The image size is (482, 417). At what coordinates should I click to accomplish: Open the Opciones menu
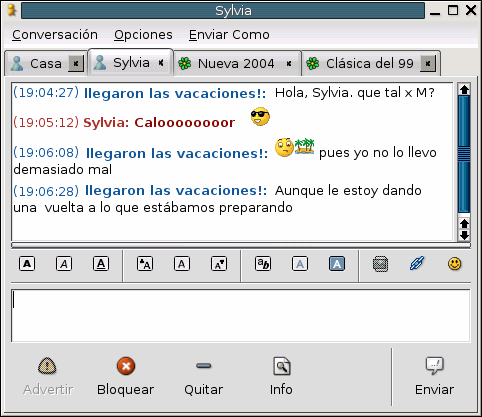pyautogui.click(x=143, y=35)
